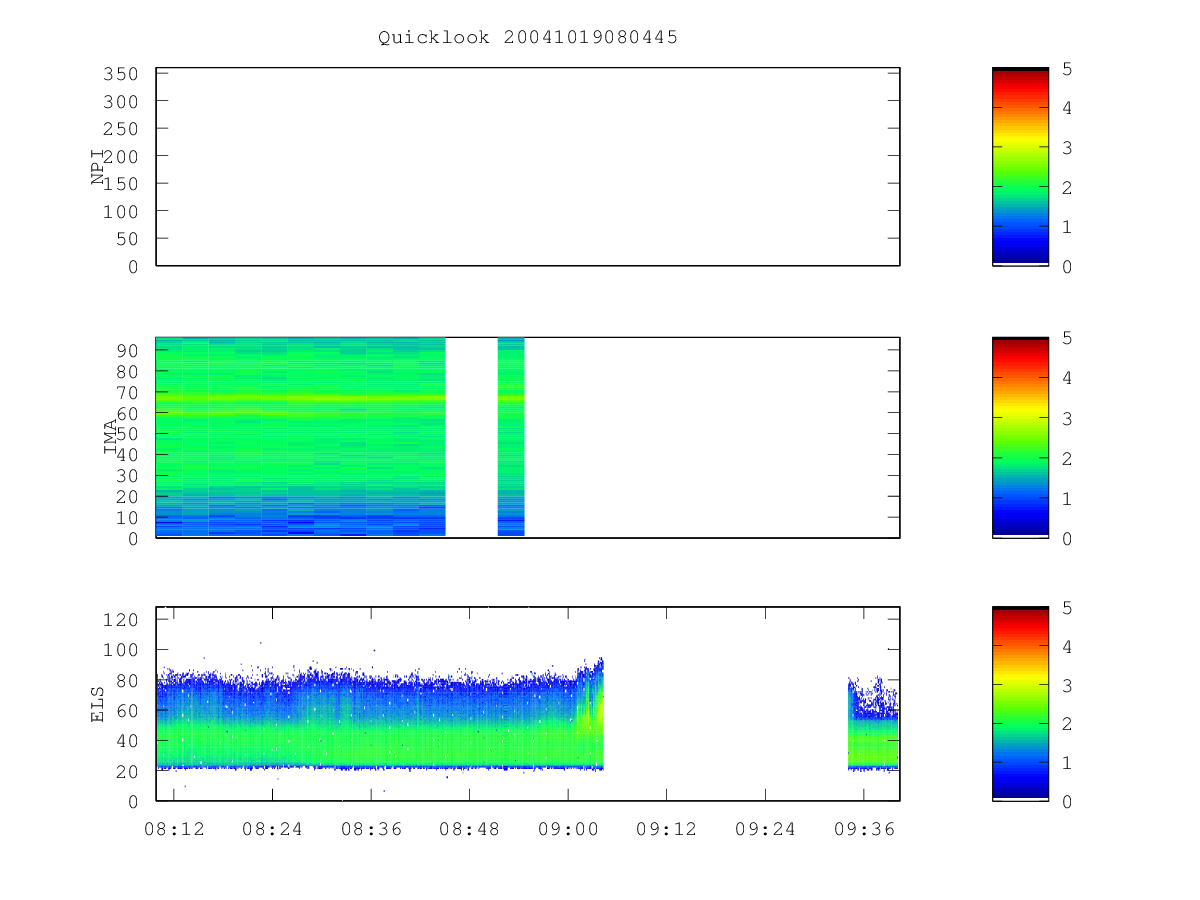Click the 09:00 time axis label

point(568,828)
